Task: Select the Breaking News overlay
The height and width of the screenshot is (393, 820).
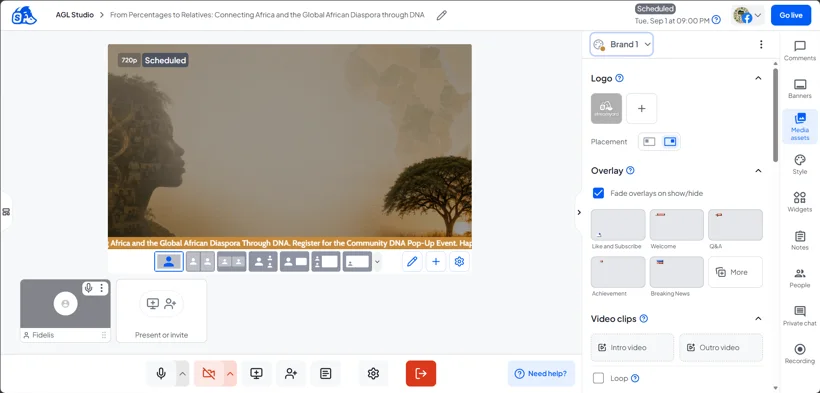Action: click(677, 272)
